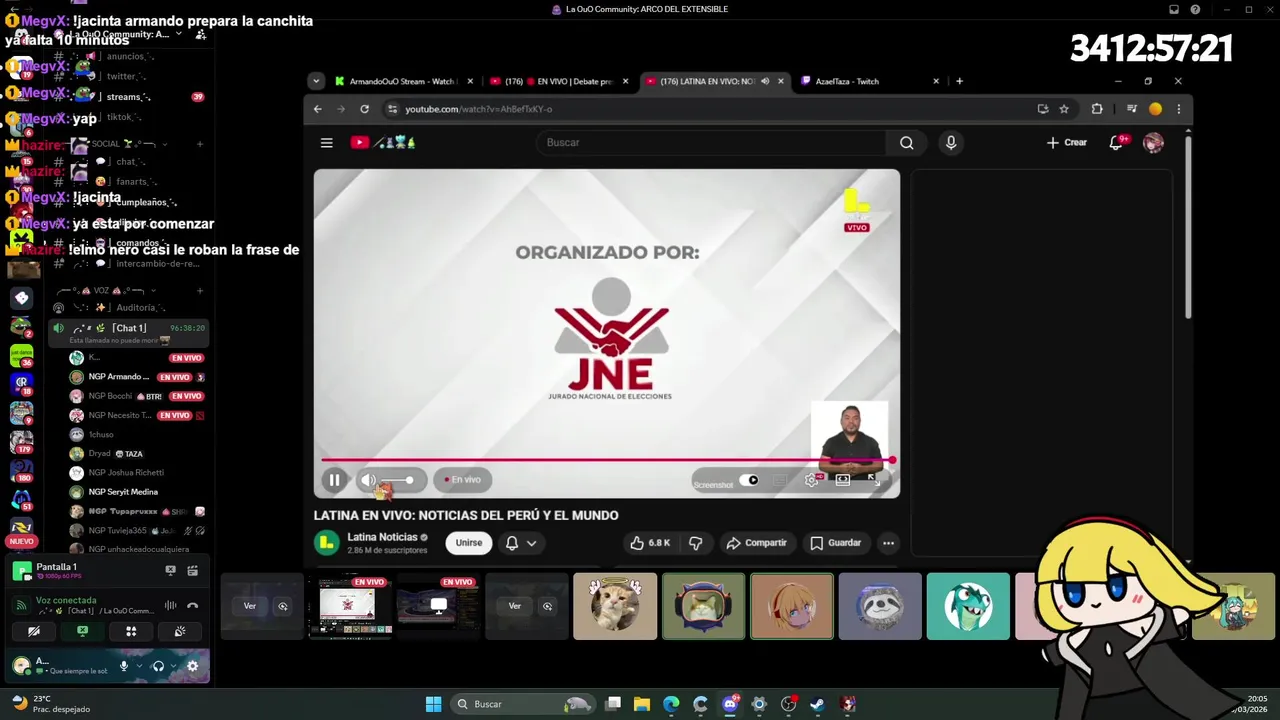Pause the YouTube live video

pos(334,480)
